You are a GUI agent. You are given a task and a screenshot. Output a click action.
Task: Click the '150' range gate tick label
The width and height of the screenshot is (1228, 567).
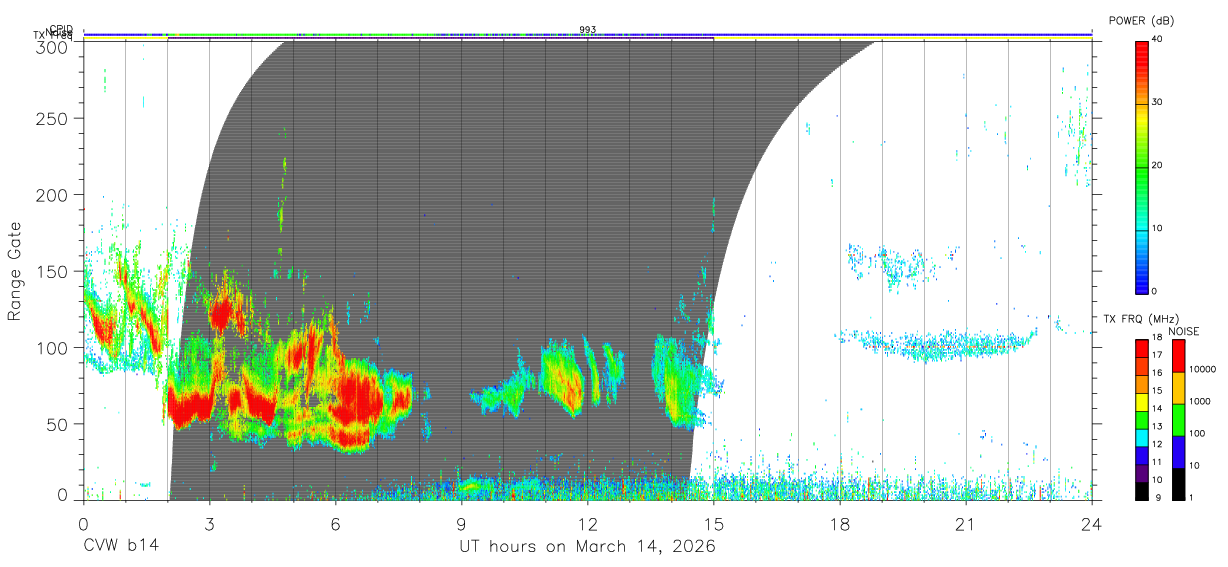tap(53, 271)
